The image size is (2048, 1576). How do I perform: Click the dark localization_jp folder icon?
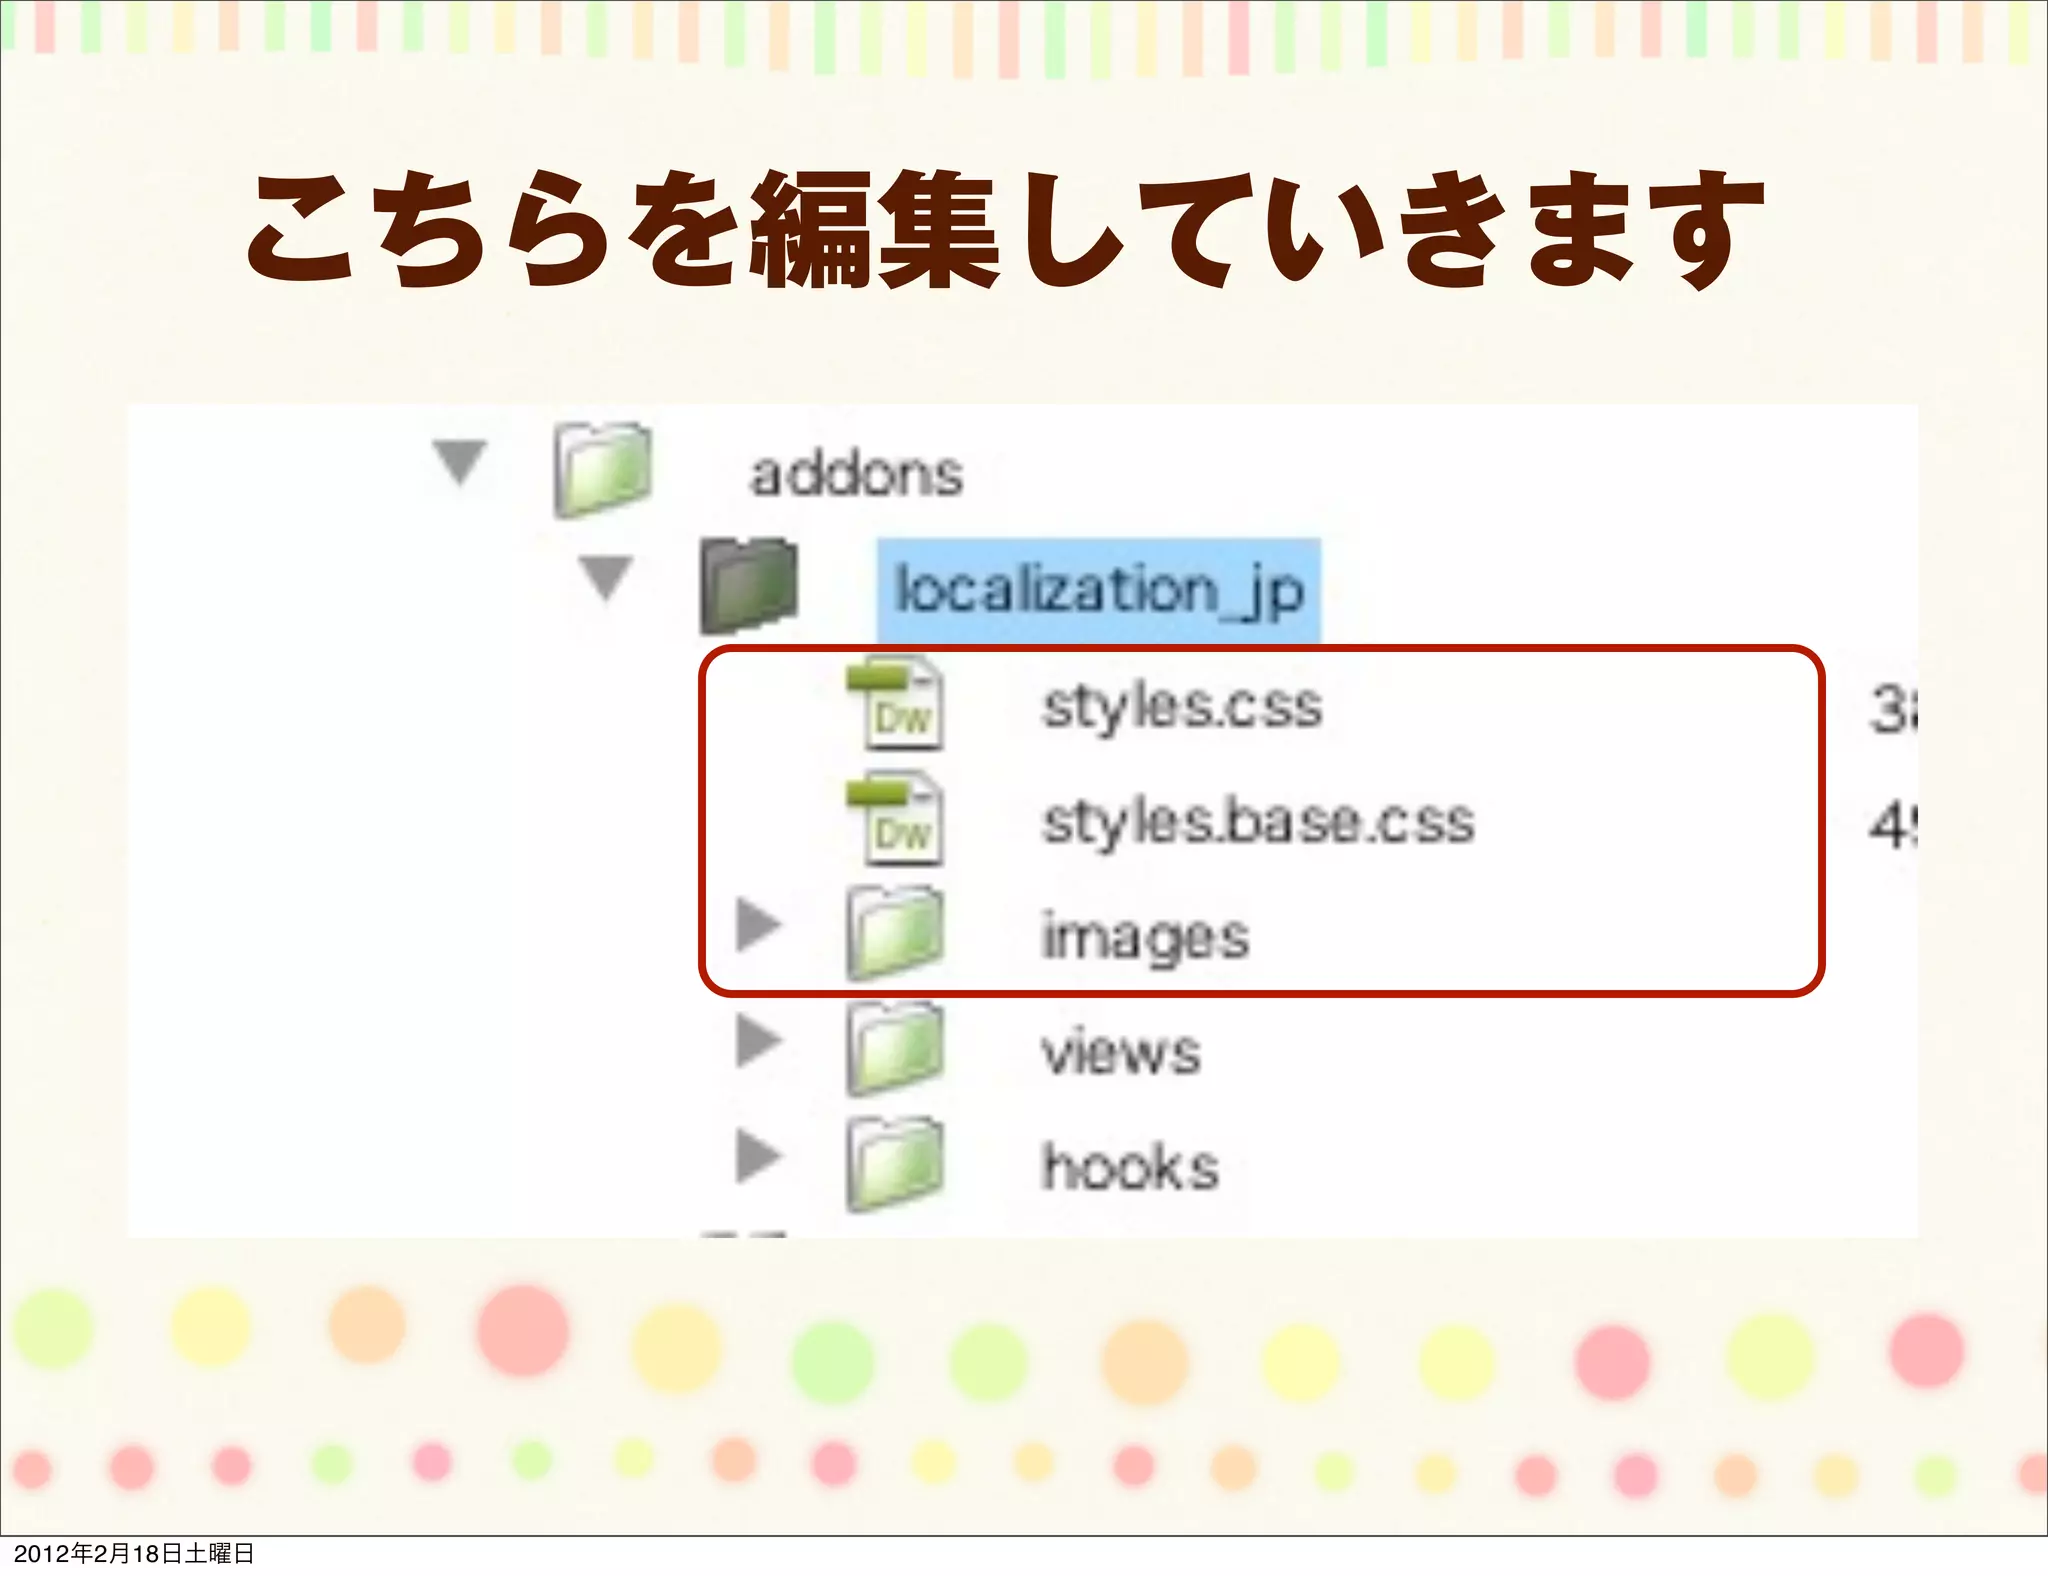[x=749, y=586]
